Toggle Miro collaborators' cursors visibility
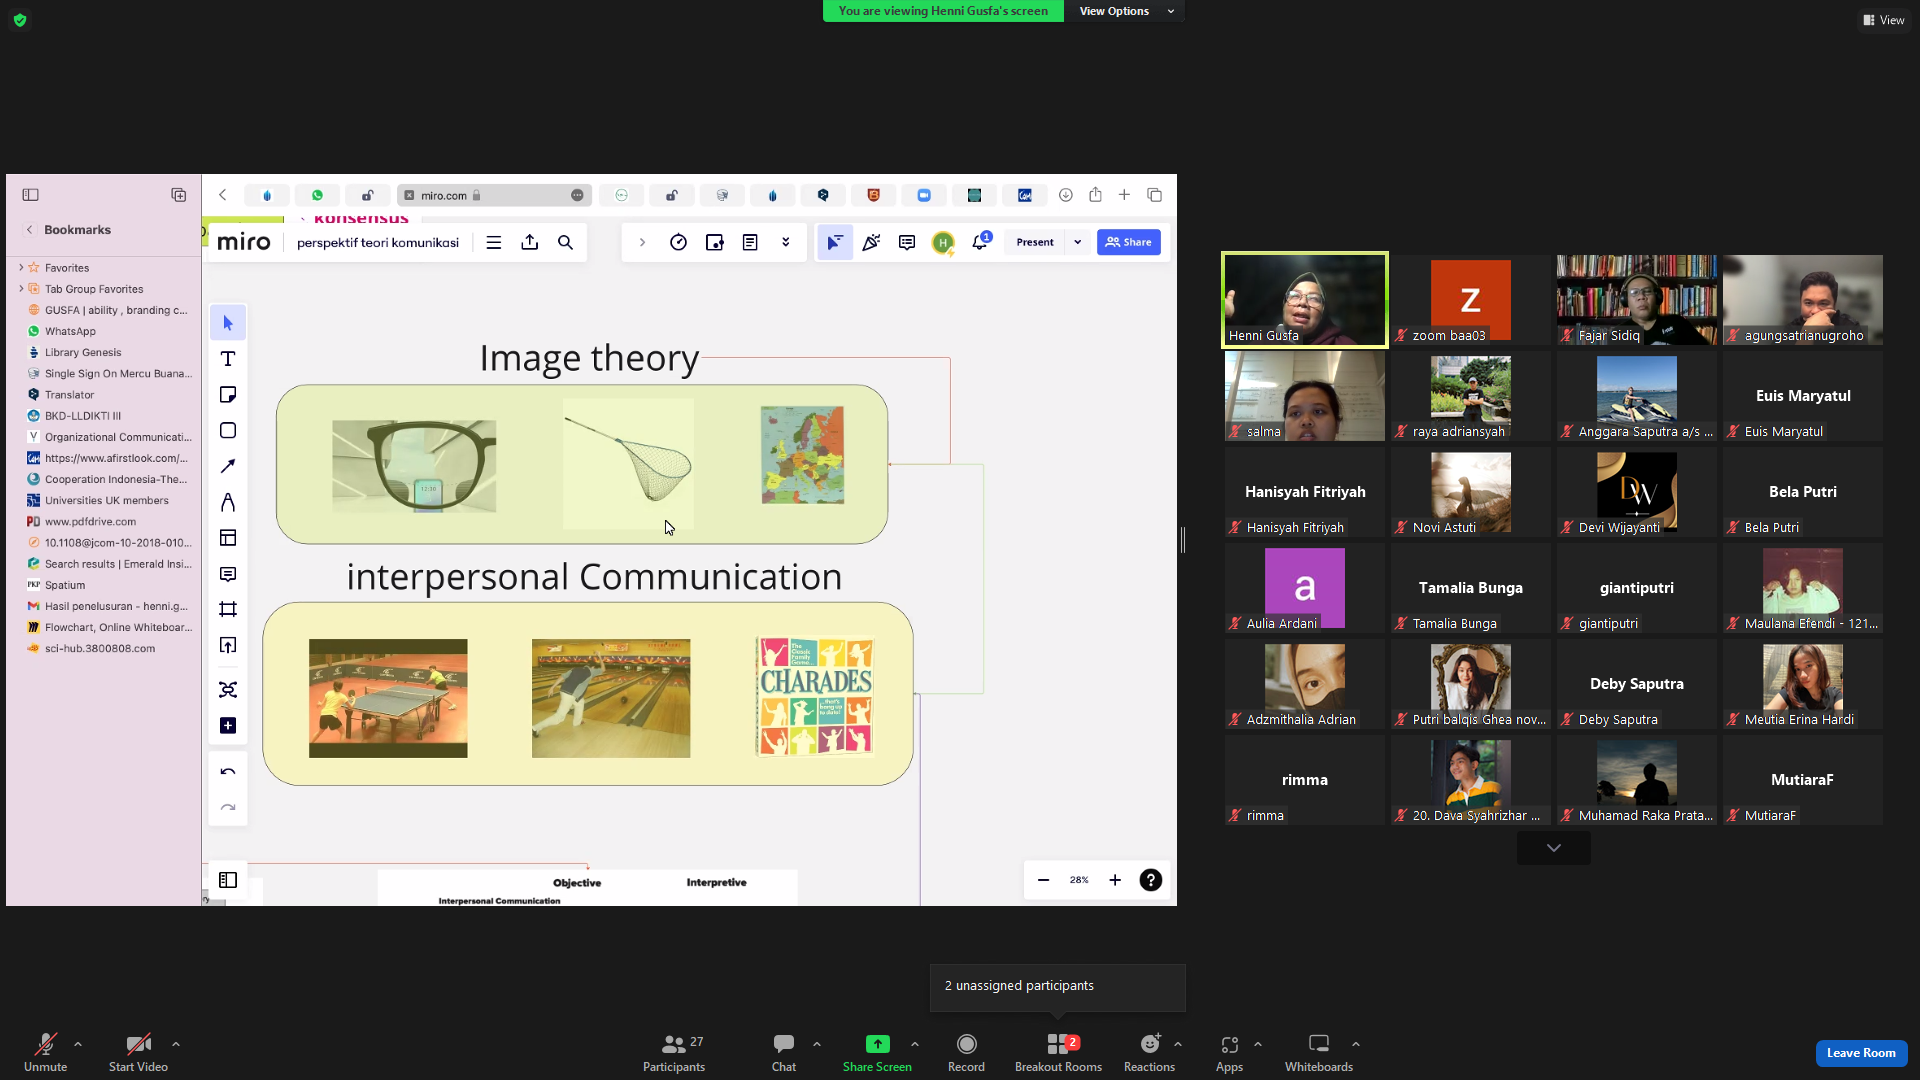This screenshot has height=1080, width=1920. pos(835,242)
